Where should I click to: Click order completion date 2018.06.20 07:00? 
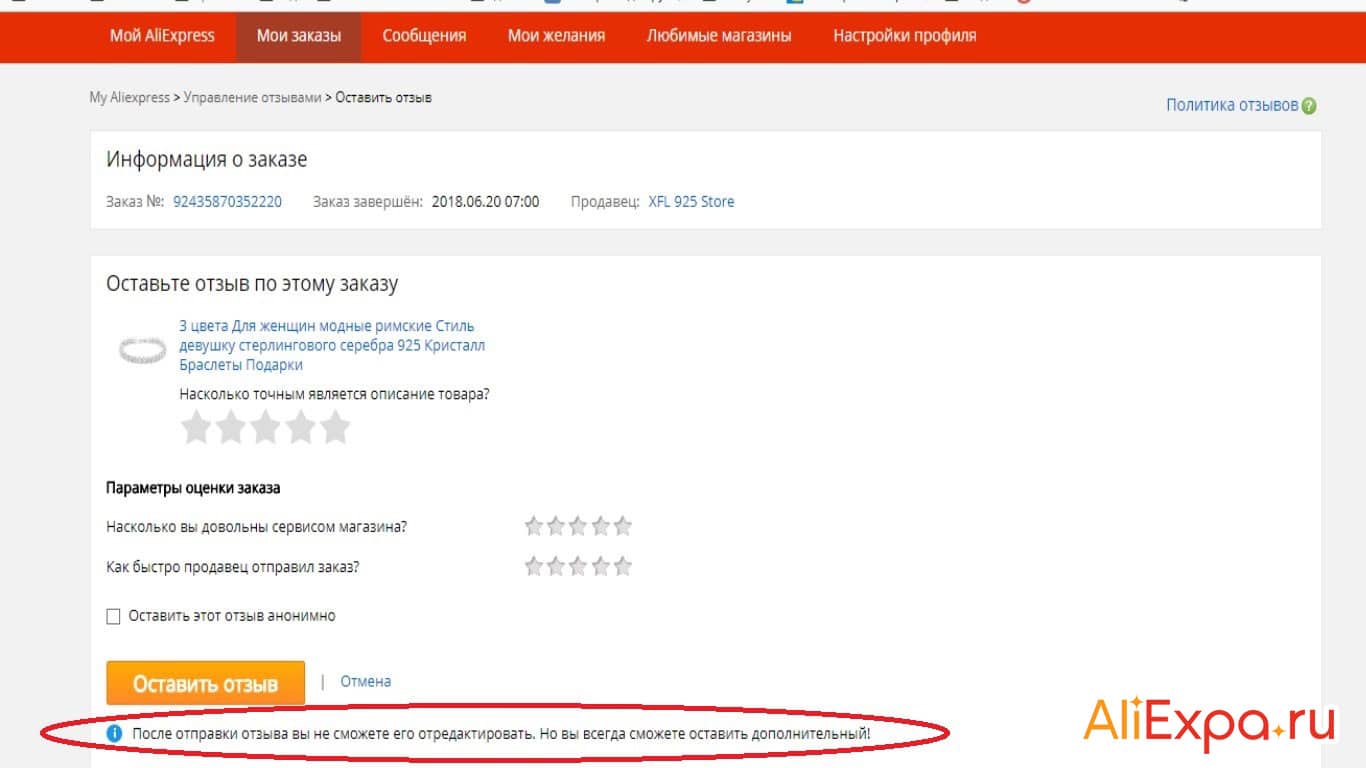click(485, 202)
